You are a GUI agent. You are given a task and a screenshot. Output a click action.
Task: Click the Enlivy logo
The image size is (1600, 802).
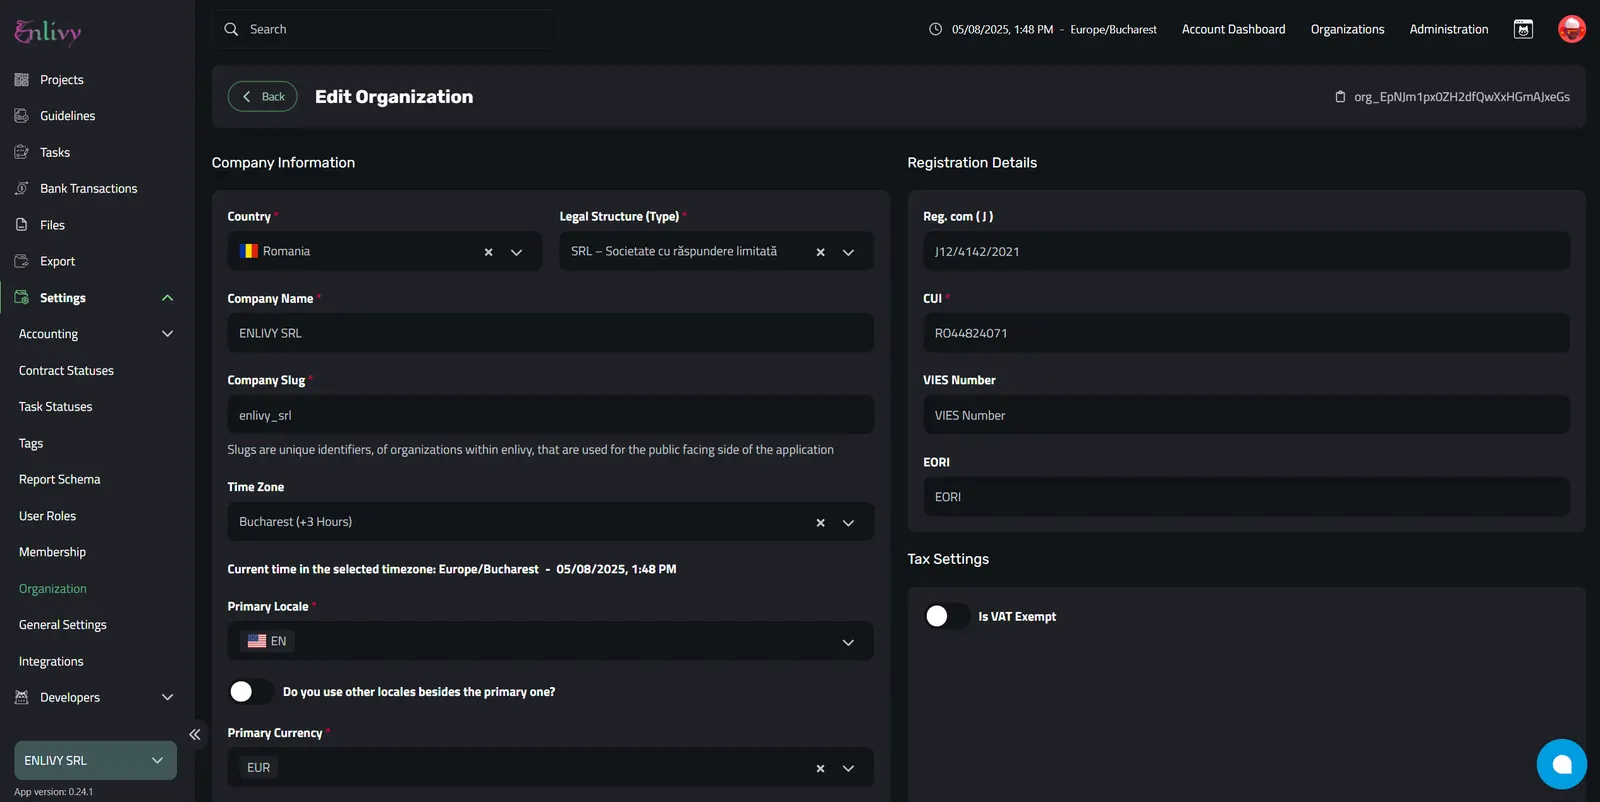tap(48, 32)
